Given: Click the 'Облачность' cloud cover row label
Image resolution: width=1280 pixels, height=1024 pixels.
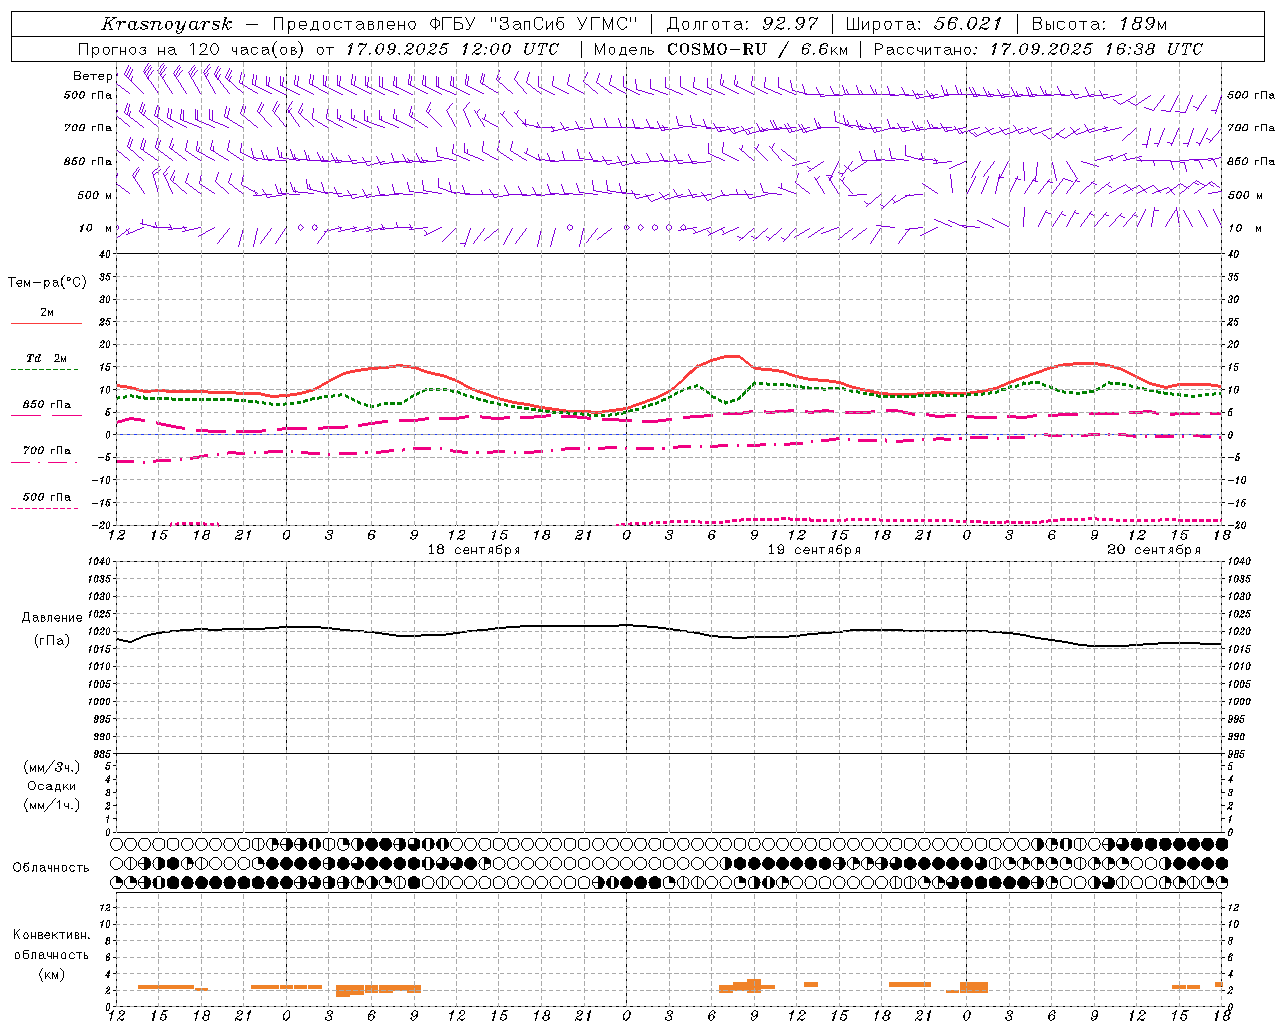Looking at the screenshot, I should pyautogui.click(x=51, y=868).
